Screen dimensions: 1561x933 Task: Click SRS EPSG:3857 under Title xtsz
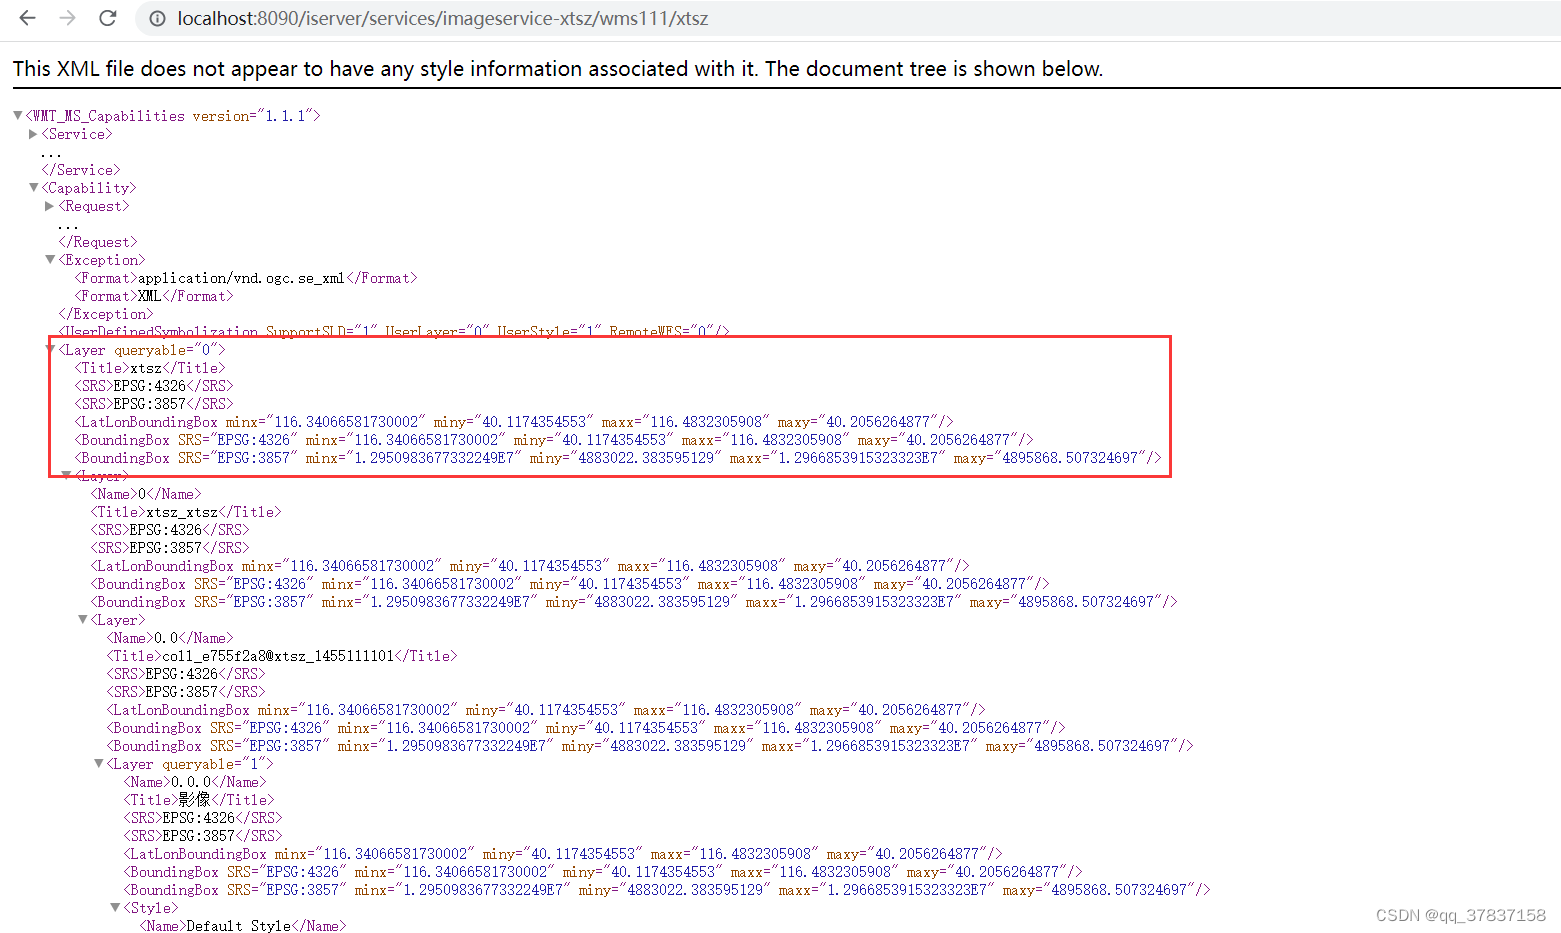154,404
